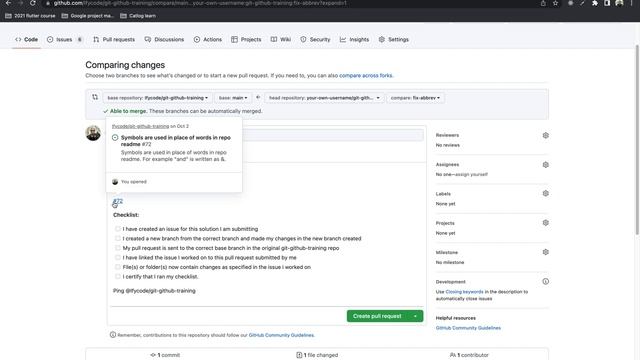Image resolution: width=640 pixels, height=360 pixels.
Task: Click the left arrow between base and head
Action: [258, 97]
